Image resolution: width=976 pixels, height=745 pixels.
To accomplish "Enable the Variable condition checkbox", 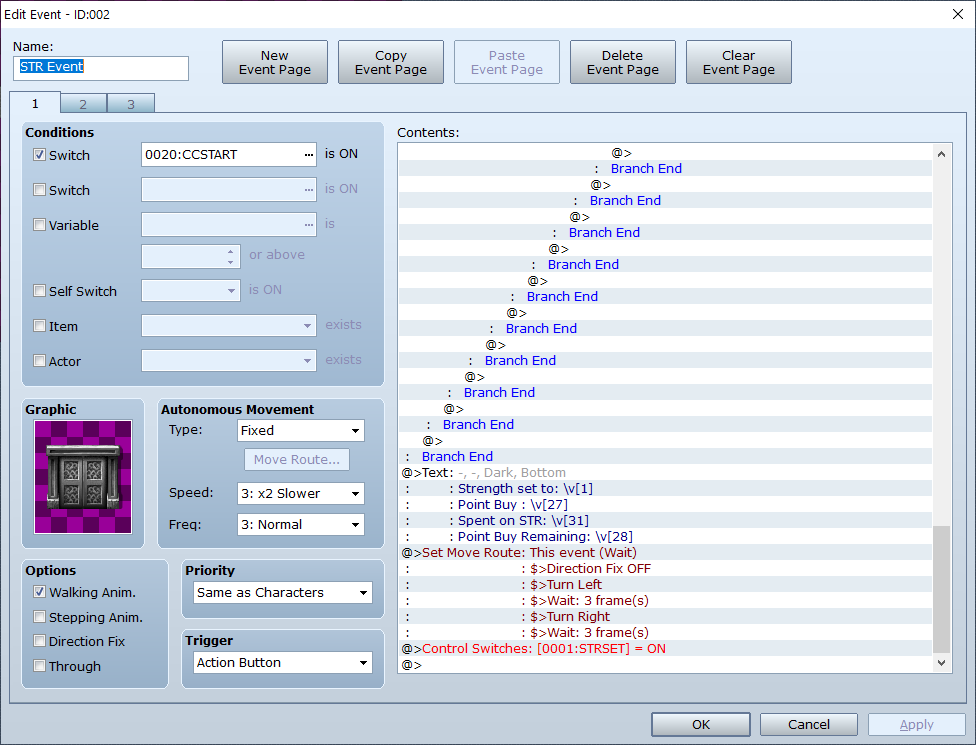I will [40, 225].
